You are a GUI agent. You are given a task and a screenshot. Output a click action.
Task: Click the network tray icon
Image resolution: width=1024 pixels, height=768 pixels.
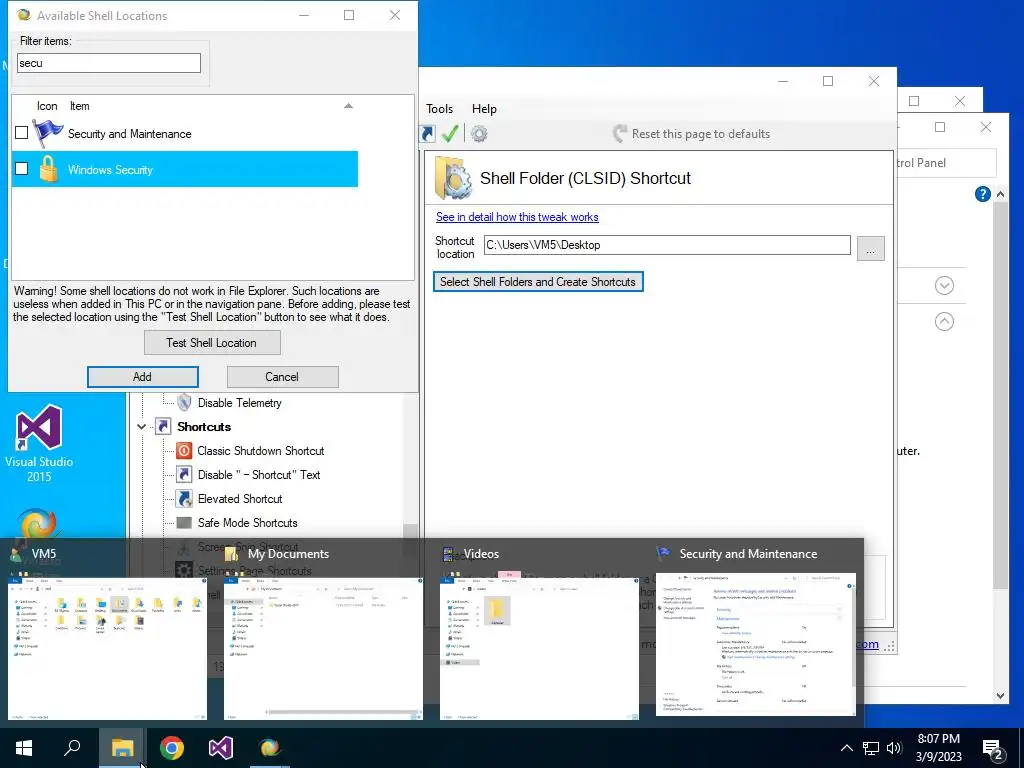click(x=871, y=748)
